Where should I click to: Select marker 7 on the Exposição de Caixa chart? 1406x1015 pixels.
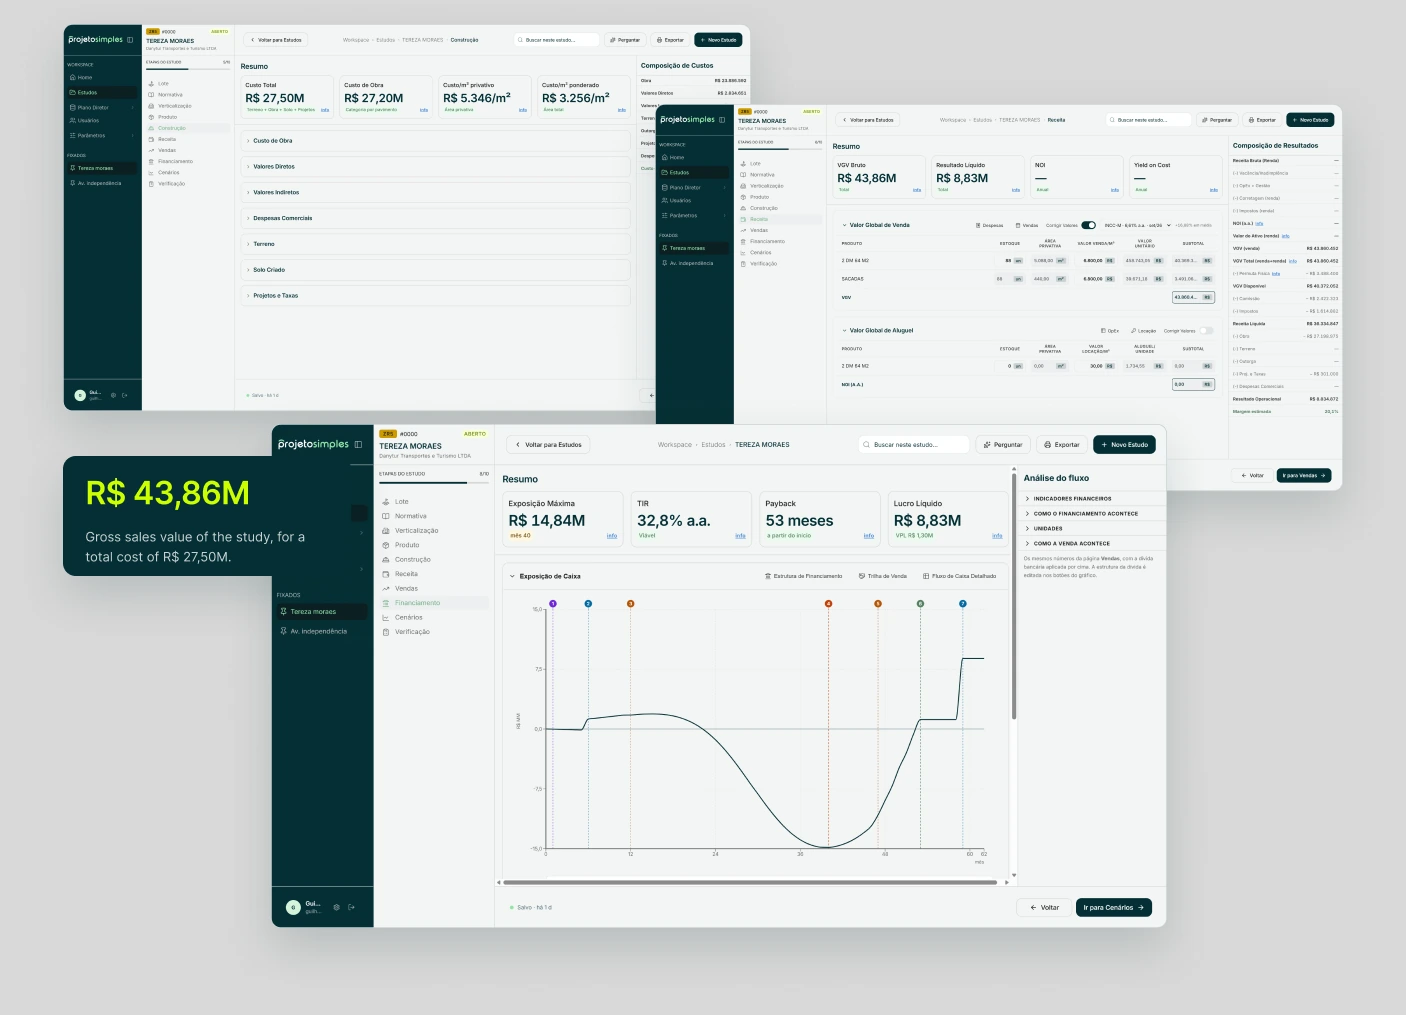coord(963,604)
